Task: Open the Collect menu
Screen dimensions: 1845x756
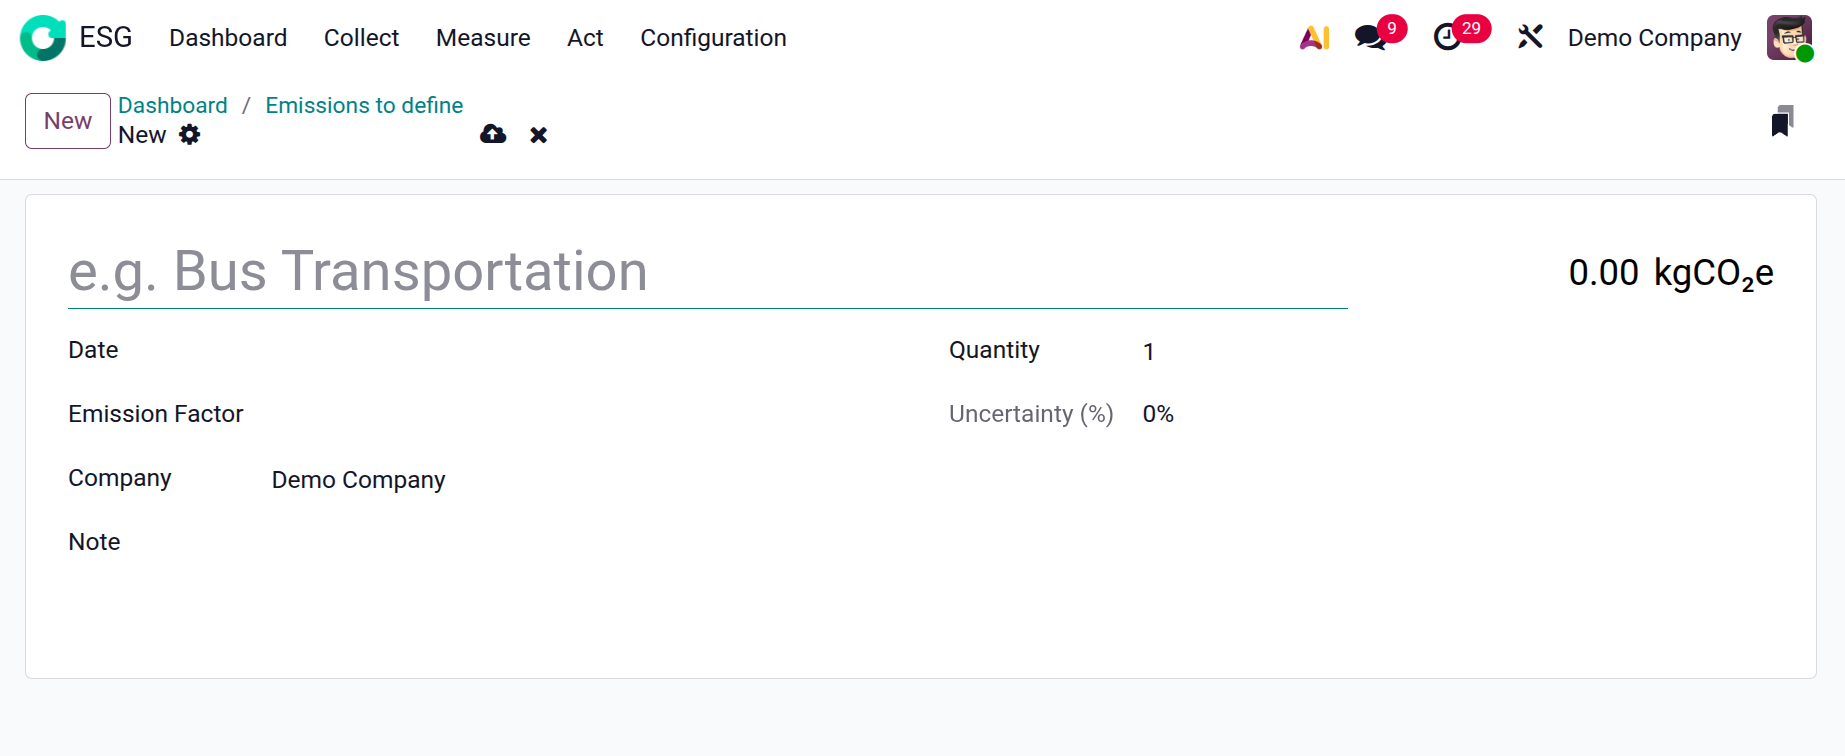Action: tap(361, 38)
